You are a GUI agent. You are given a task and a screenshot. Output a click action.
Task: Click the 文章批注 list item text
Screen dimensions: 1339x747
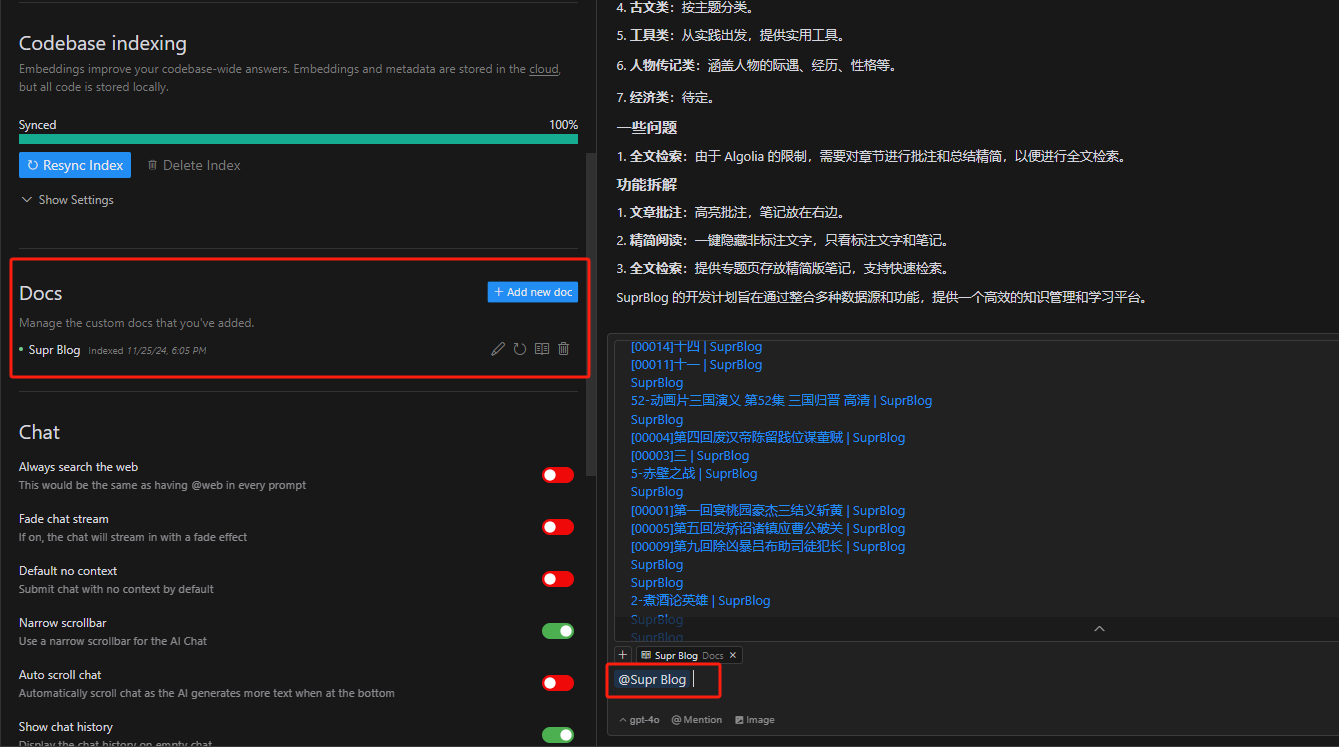click(733, 213)
